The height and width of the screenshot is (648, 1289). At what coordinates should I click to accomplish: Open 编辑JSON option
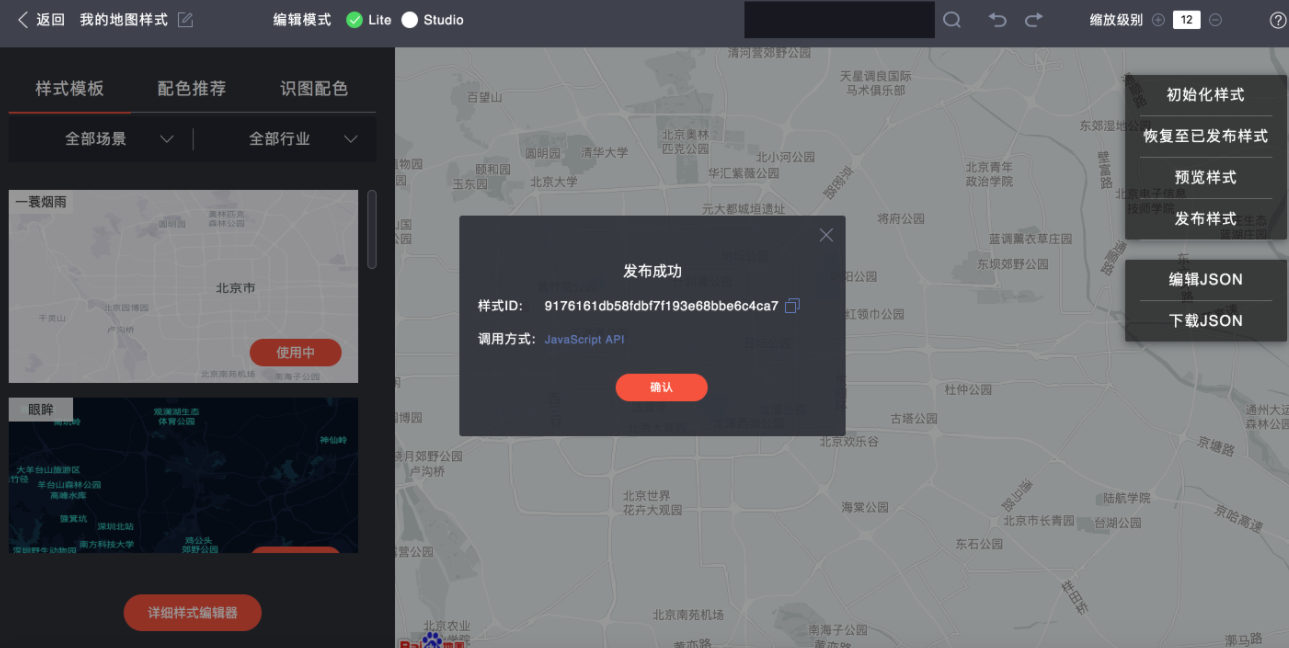point(1206,280)
